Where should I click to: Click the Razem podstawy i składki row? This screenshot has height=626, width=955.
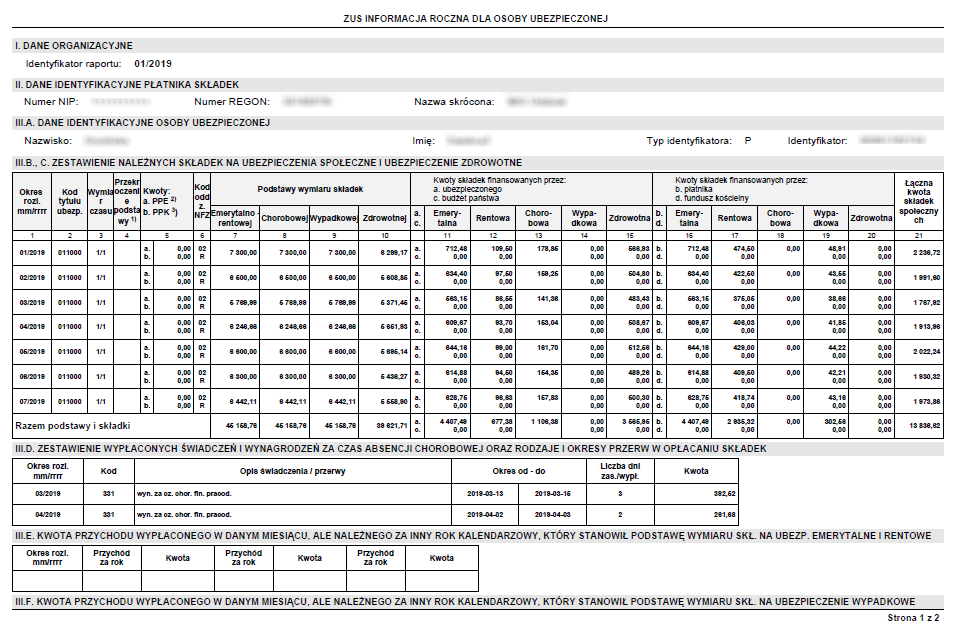point(478,426)
